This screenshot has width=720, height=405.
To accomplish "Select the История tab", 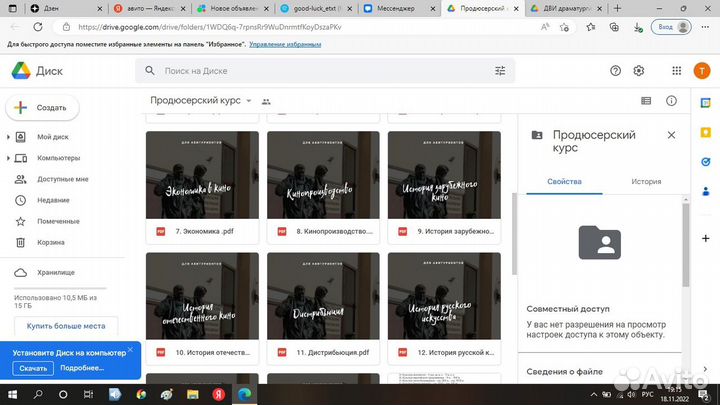I will pos(646,181).
